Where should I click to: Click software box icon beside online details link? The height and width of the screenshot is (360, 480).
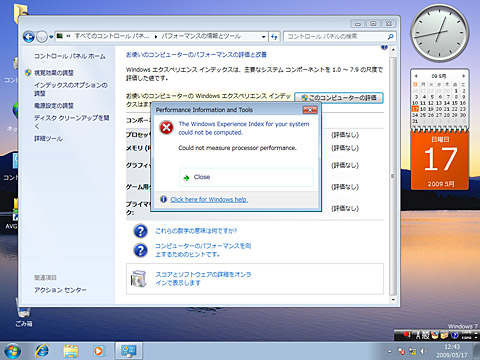pos(139,279)
